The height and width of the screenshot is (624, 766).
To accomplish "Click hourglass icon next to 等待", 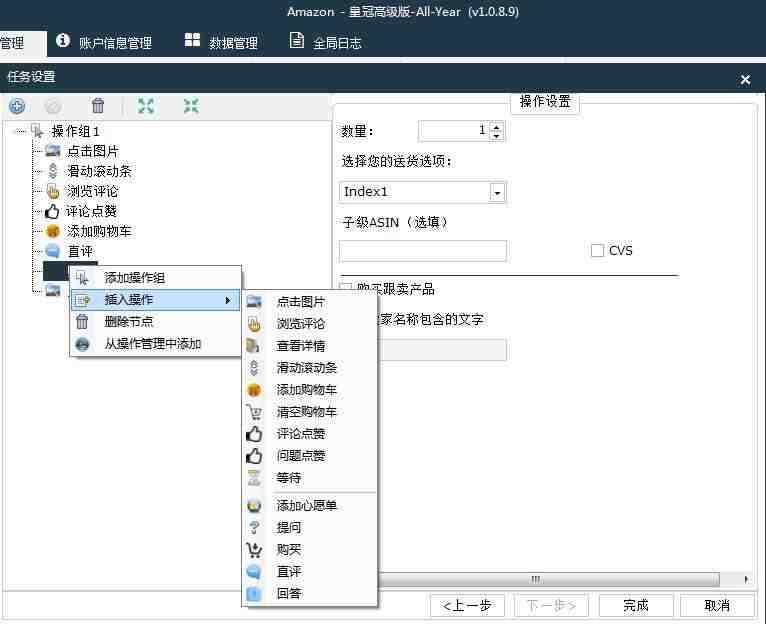I will (254, 477).
